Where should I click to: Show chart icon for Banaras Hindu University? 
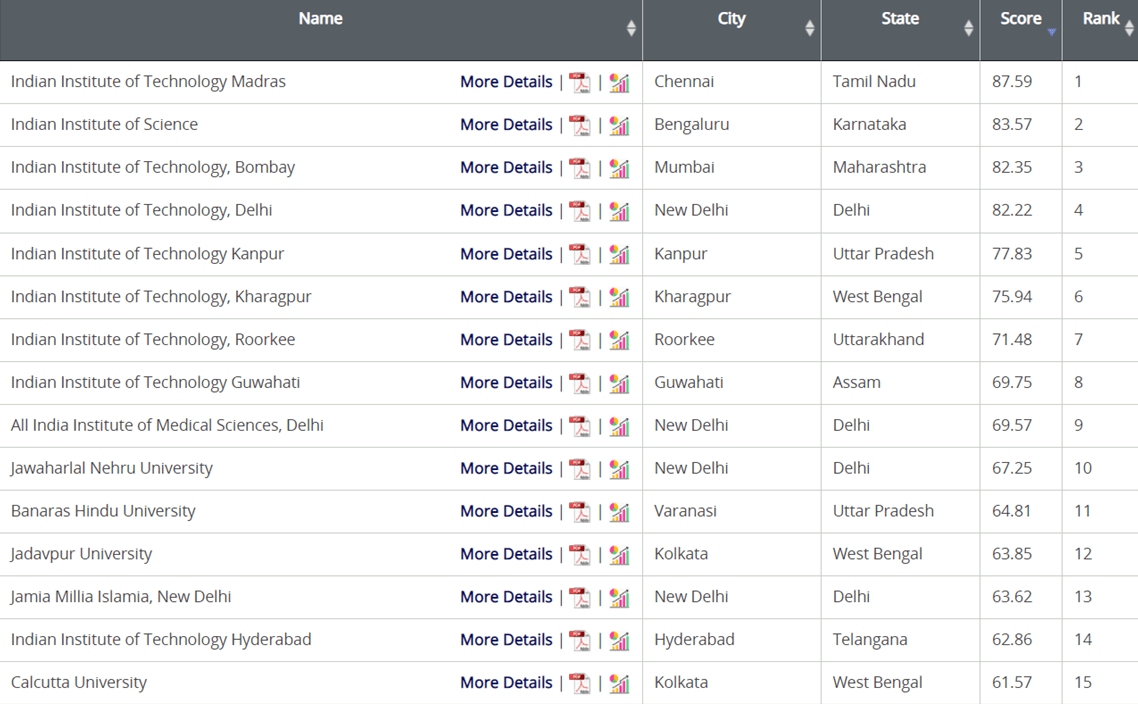point(619,512)
